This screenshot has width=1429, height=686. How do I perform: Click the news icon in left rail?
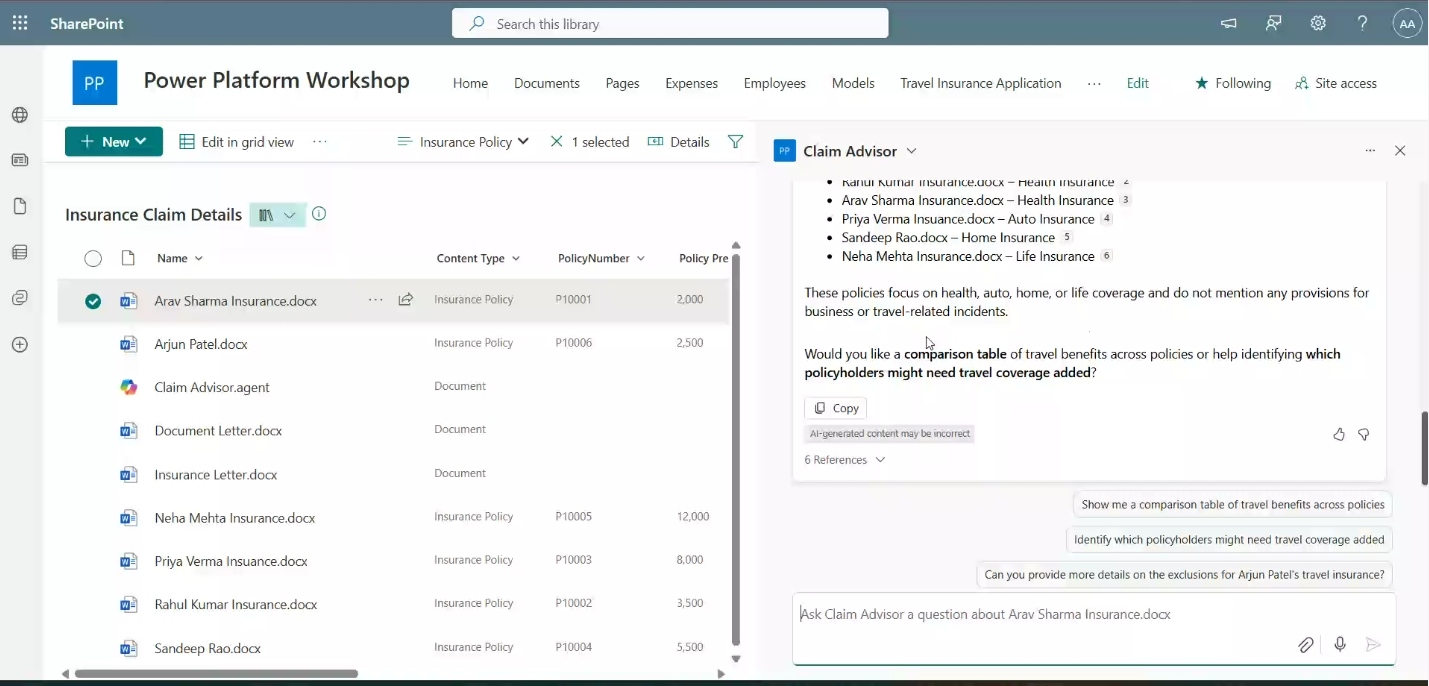coord(20,160)
